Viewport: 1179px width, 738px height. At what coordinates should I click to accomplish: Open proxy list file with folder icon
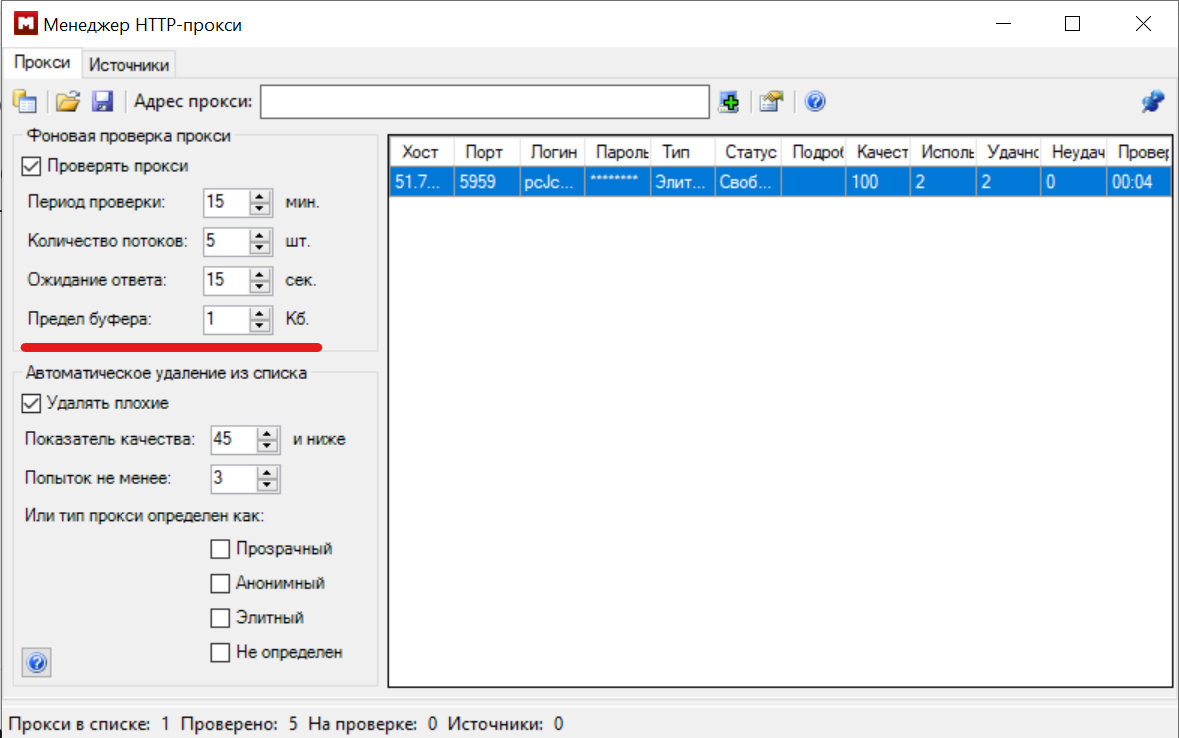(x=67, y=101)
